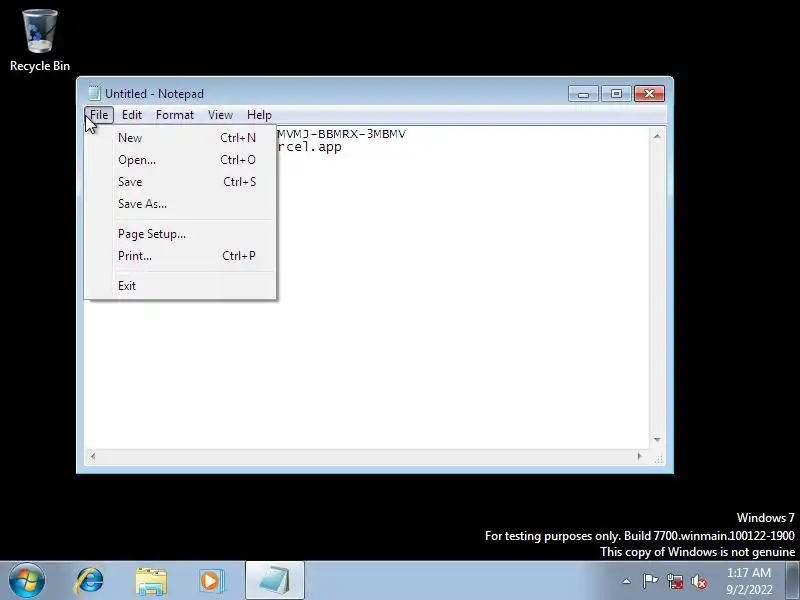Open the Action Center flag icon
The width and height of the screenshot is (800, 600).
[650, 581]
